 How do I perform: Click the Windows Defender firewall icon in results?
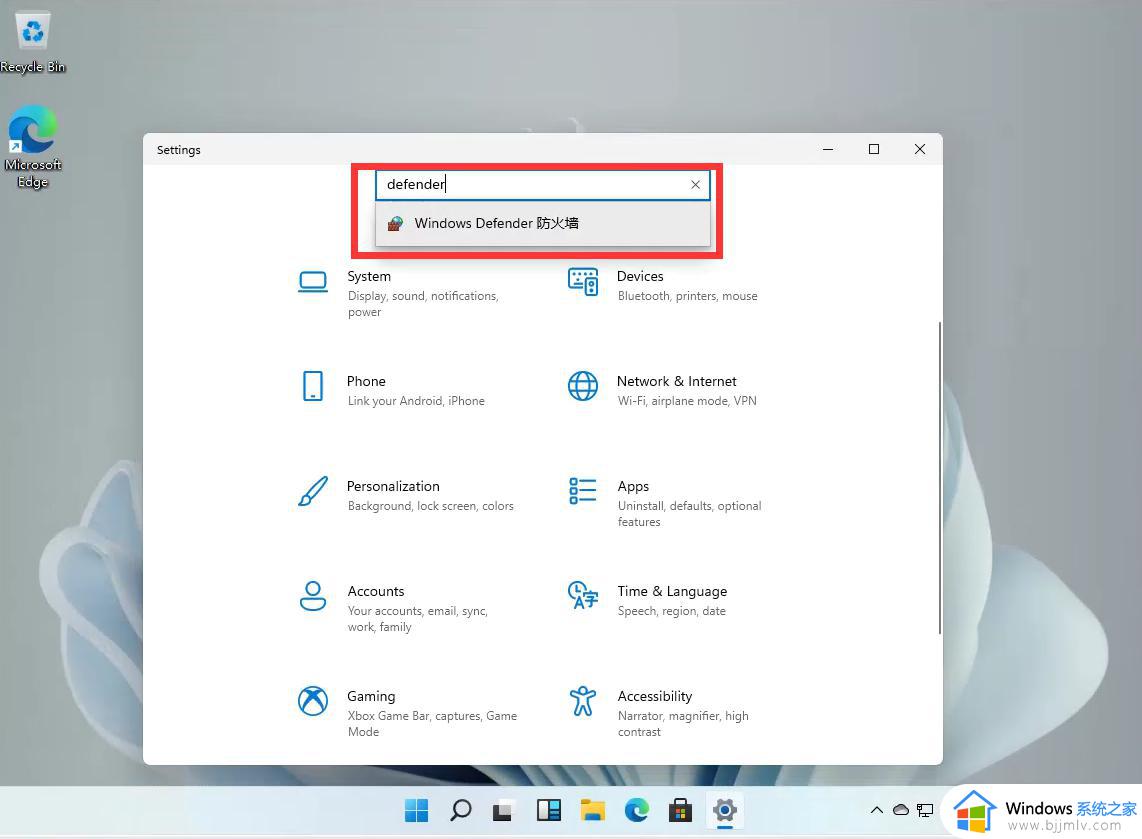(x=395, y=224)
